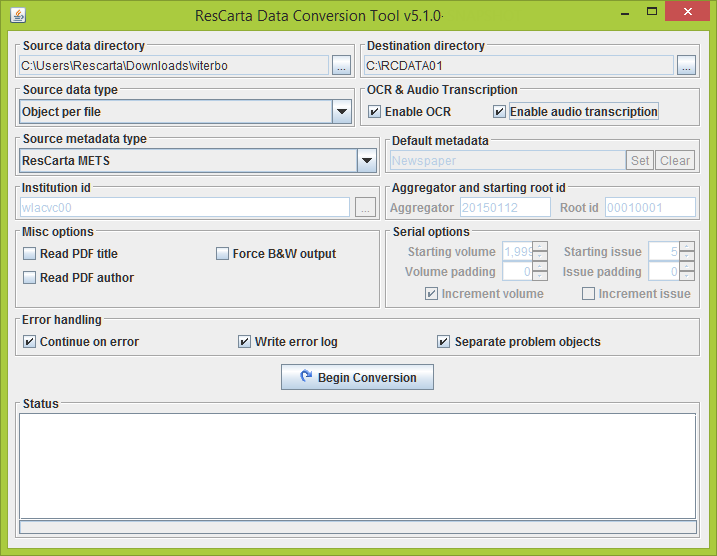Toggle the Increment issue checkbox
Viewport: 717px width, 556px height.
pos(588,294)
